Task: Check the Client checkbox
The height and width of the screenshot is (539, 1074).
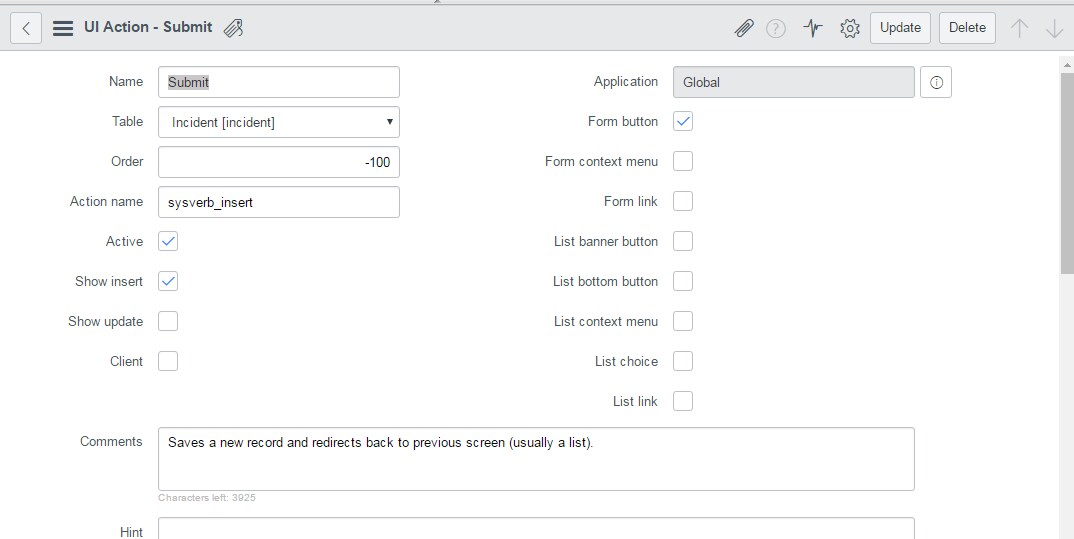Action: [x=168, y=361]
